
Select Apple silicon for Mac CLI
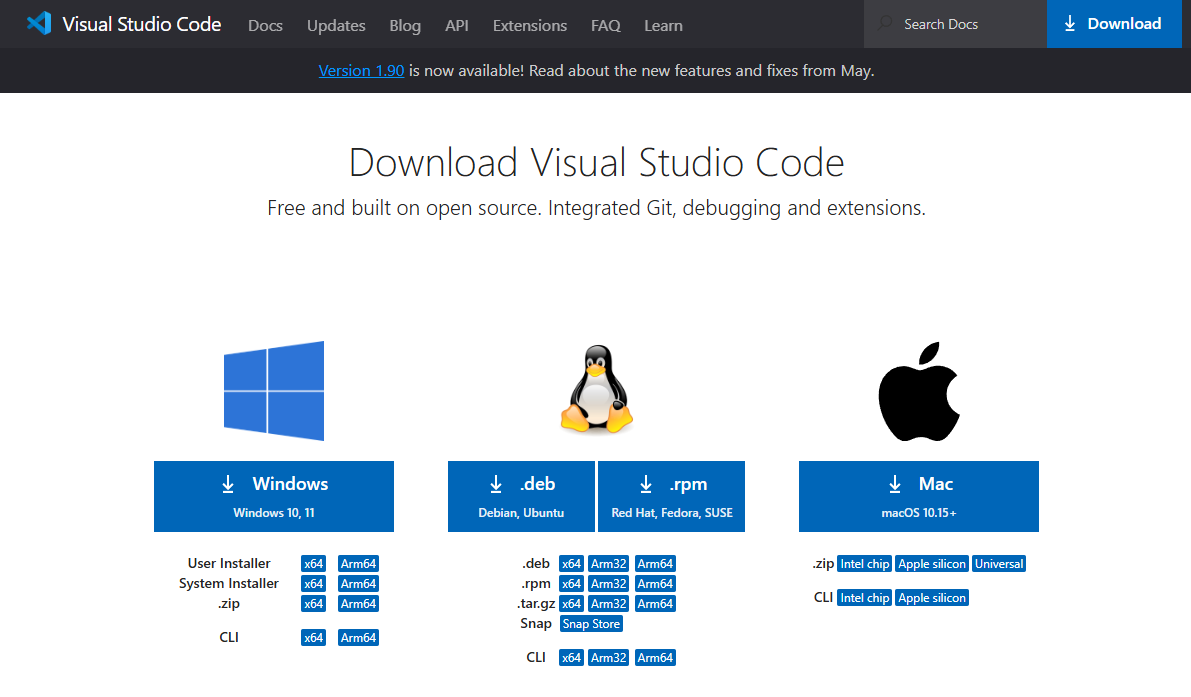pyautogui.click(x=932, y=598)
